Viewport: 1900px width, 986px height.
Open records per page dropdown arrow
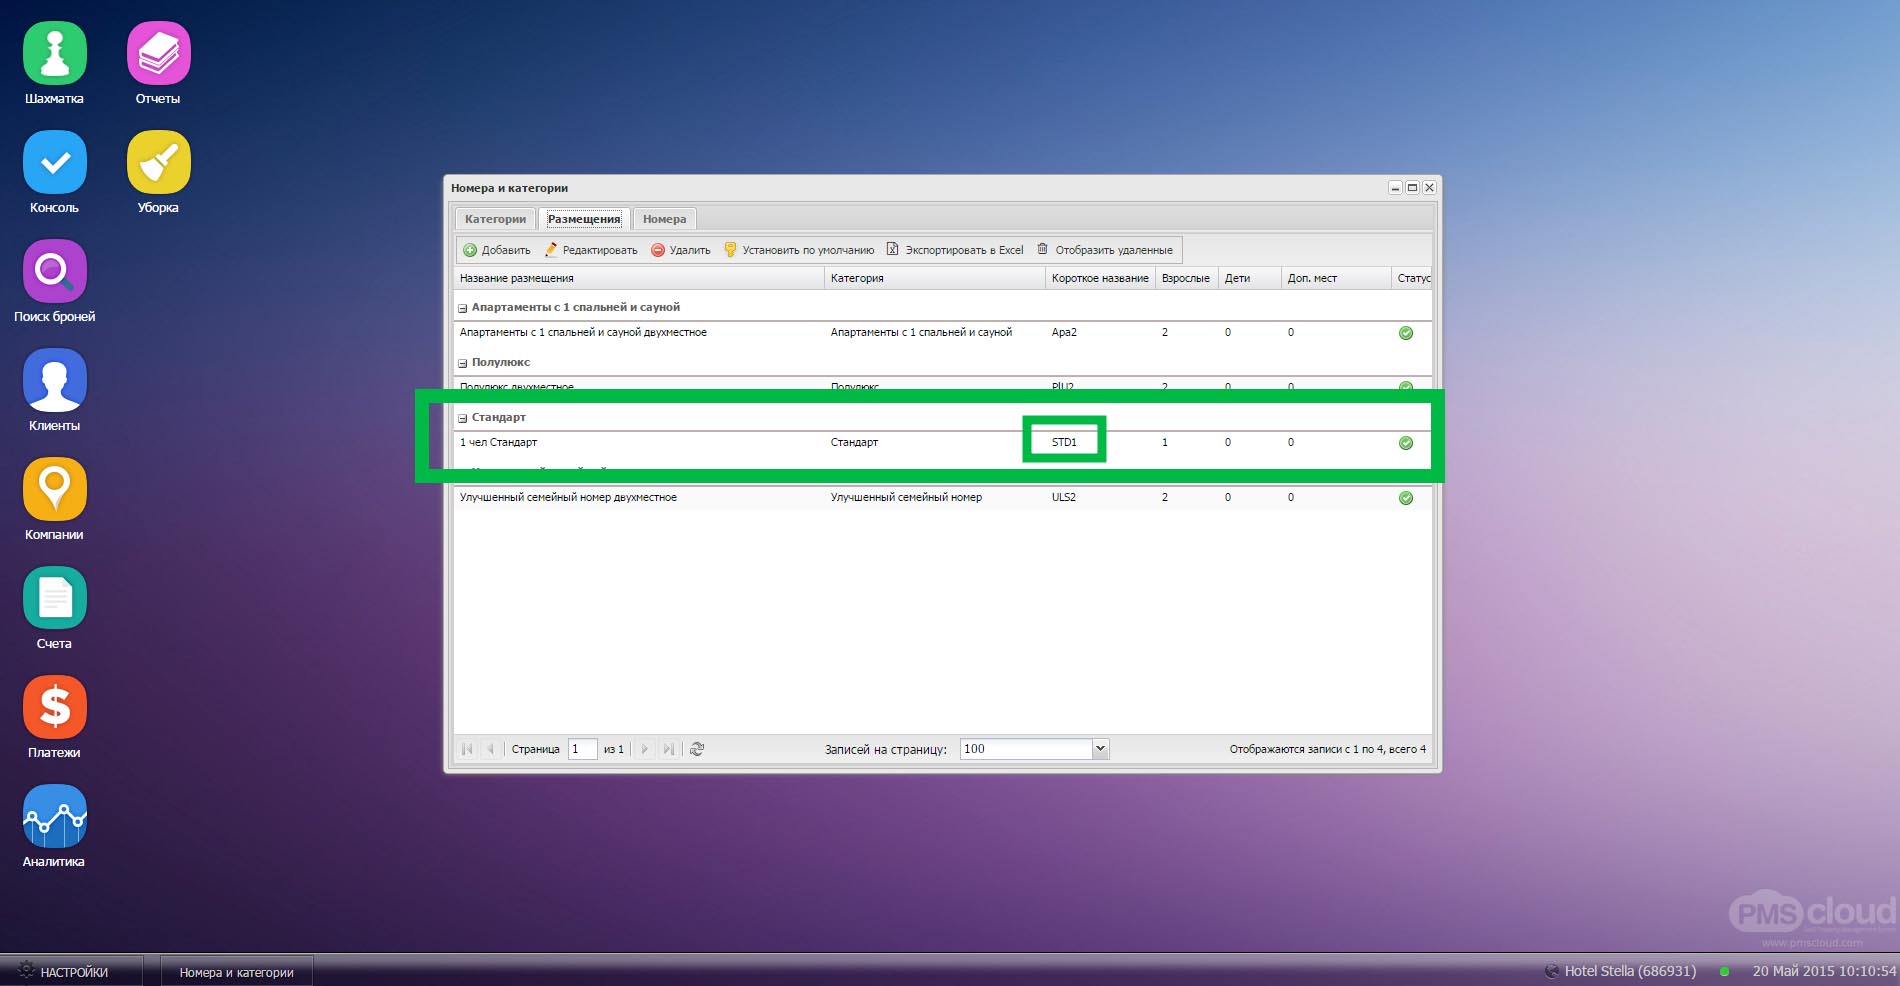point(1101,749)
